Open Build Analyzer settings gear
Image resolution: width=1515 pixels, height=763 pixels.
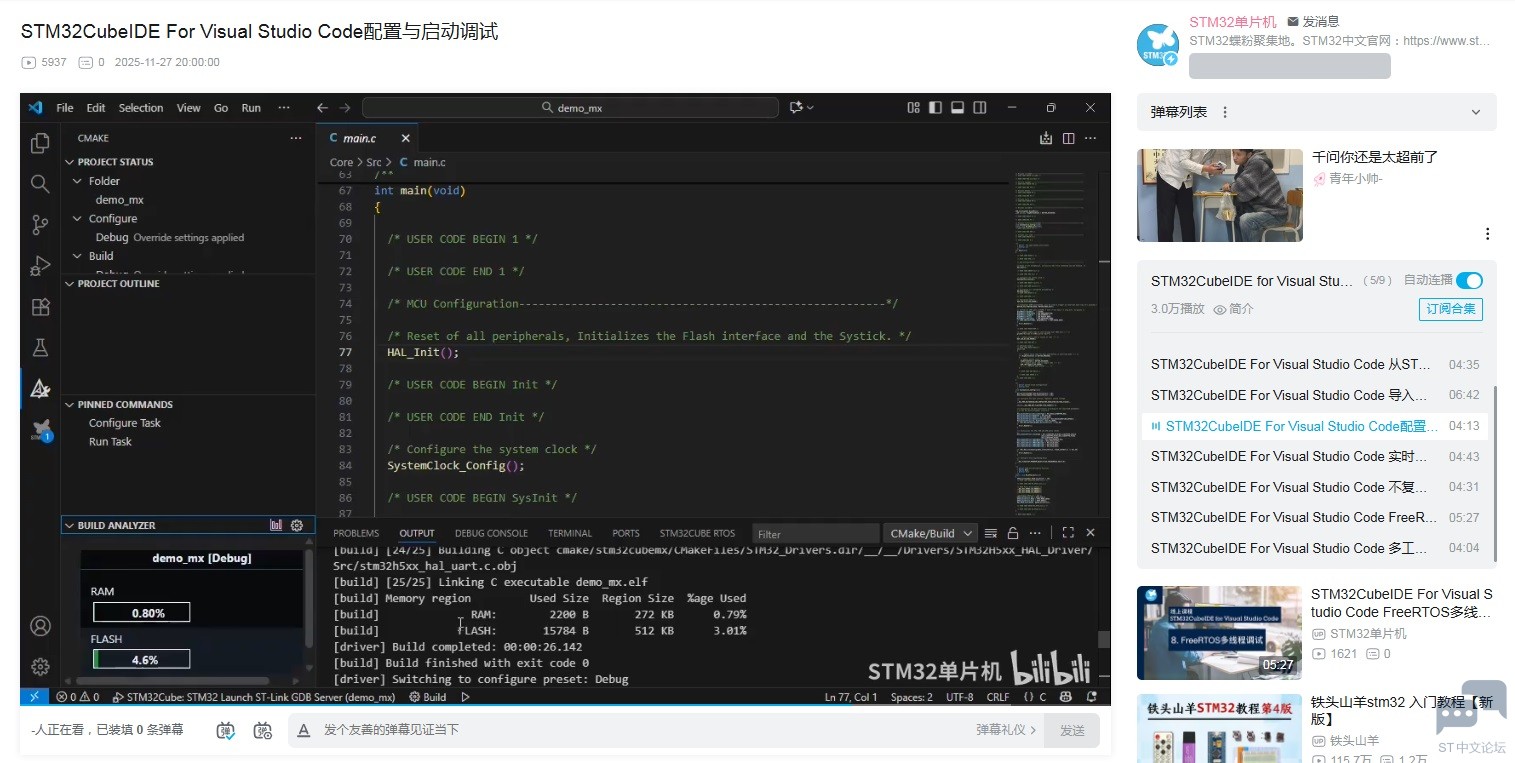pos(297,525)
